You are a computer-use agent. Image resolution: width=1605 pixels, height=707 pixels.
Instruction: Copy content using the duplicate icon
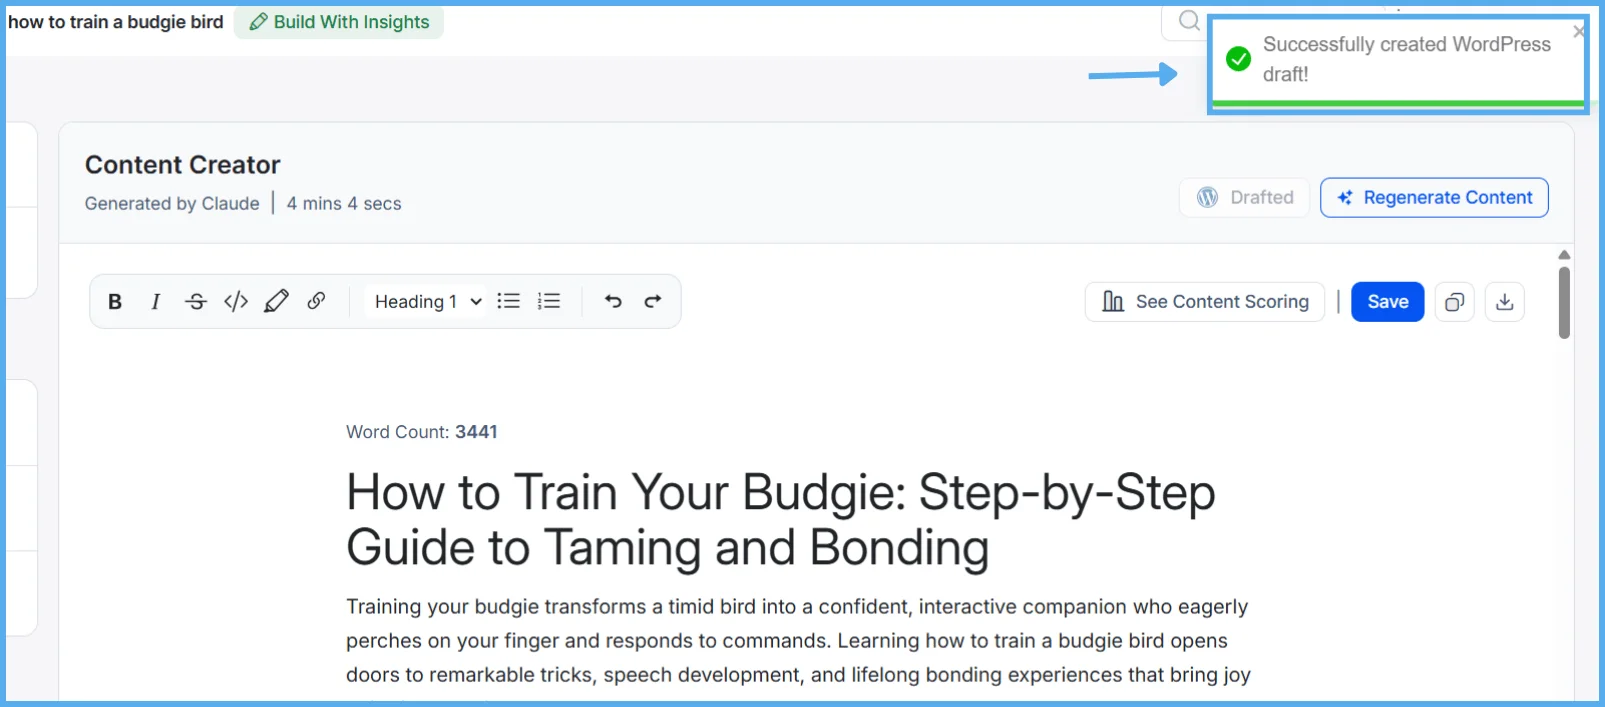click(1455, 302)
